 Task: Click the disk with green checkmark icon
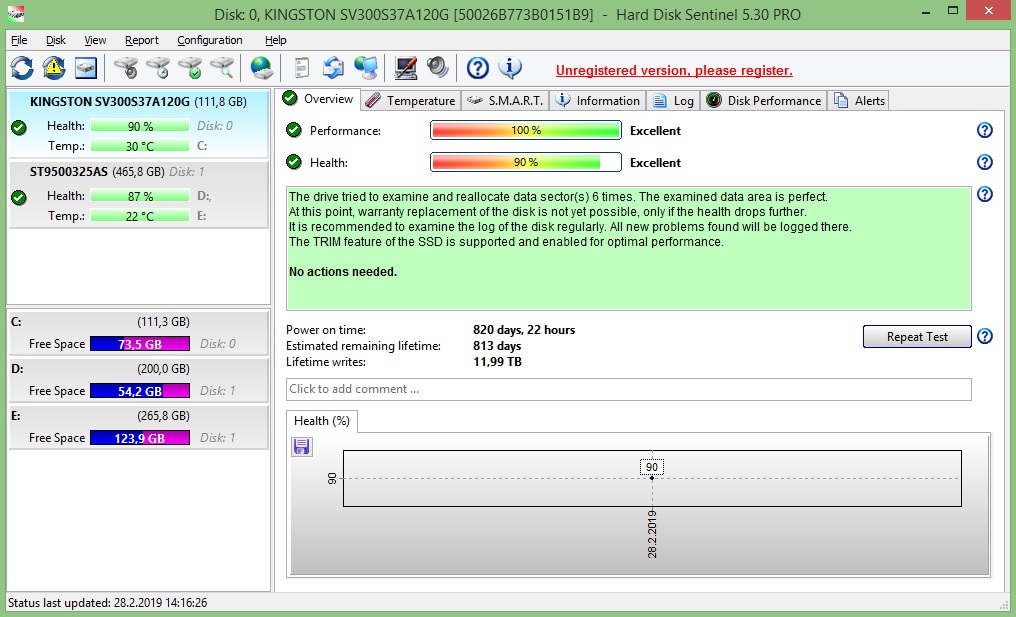[190, 68]
